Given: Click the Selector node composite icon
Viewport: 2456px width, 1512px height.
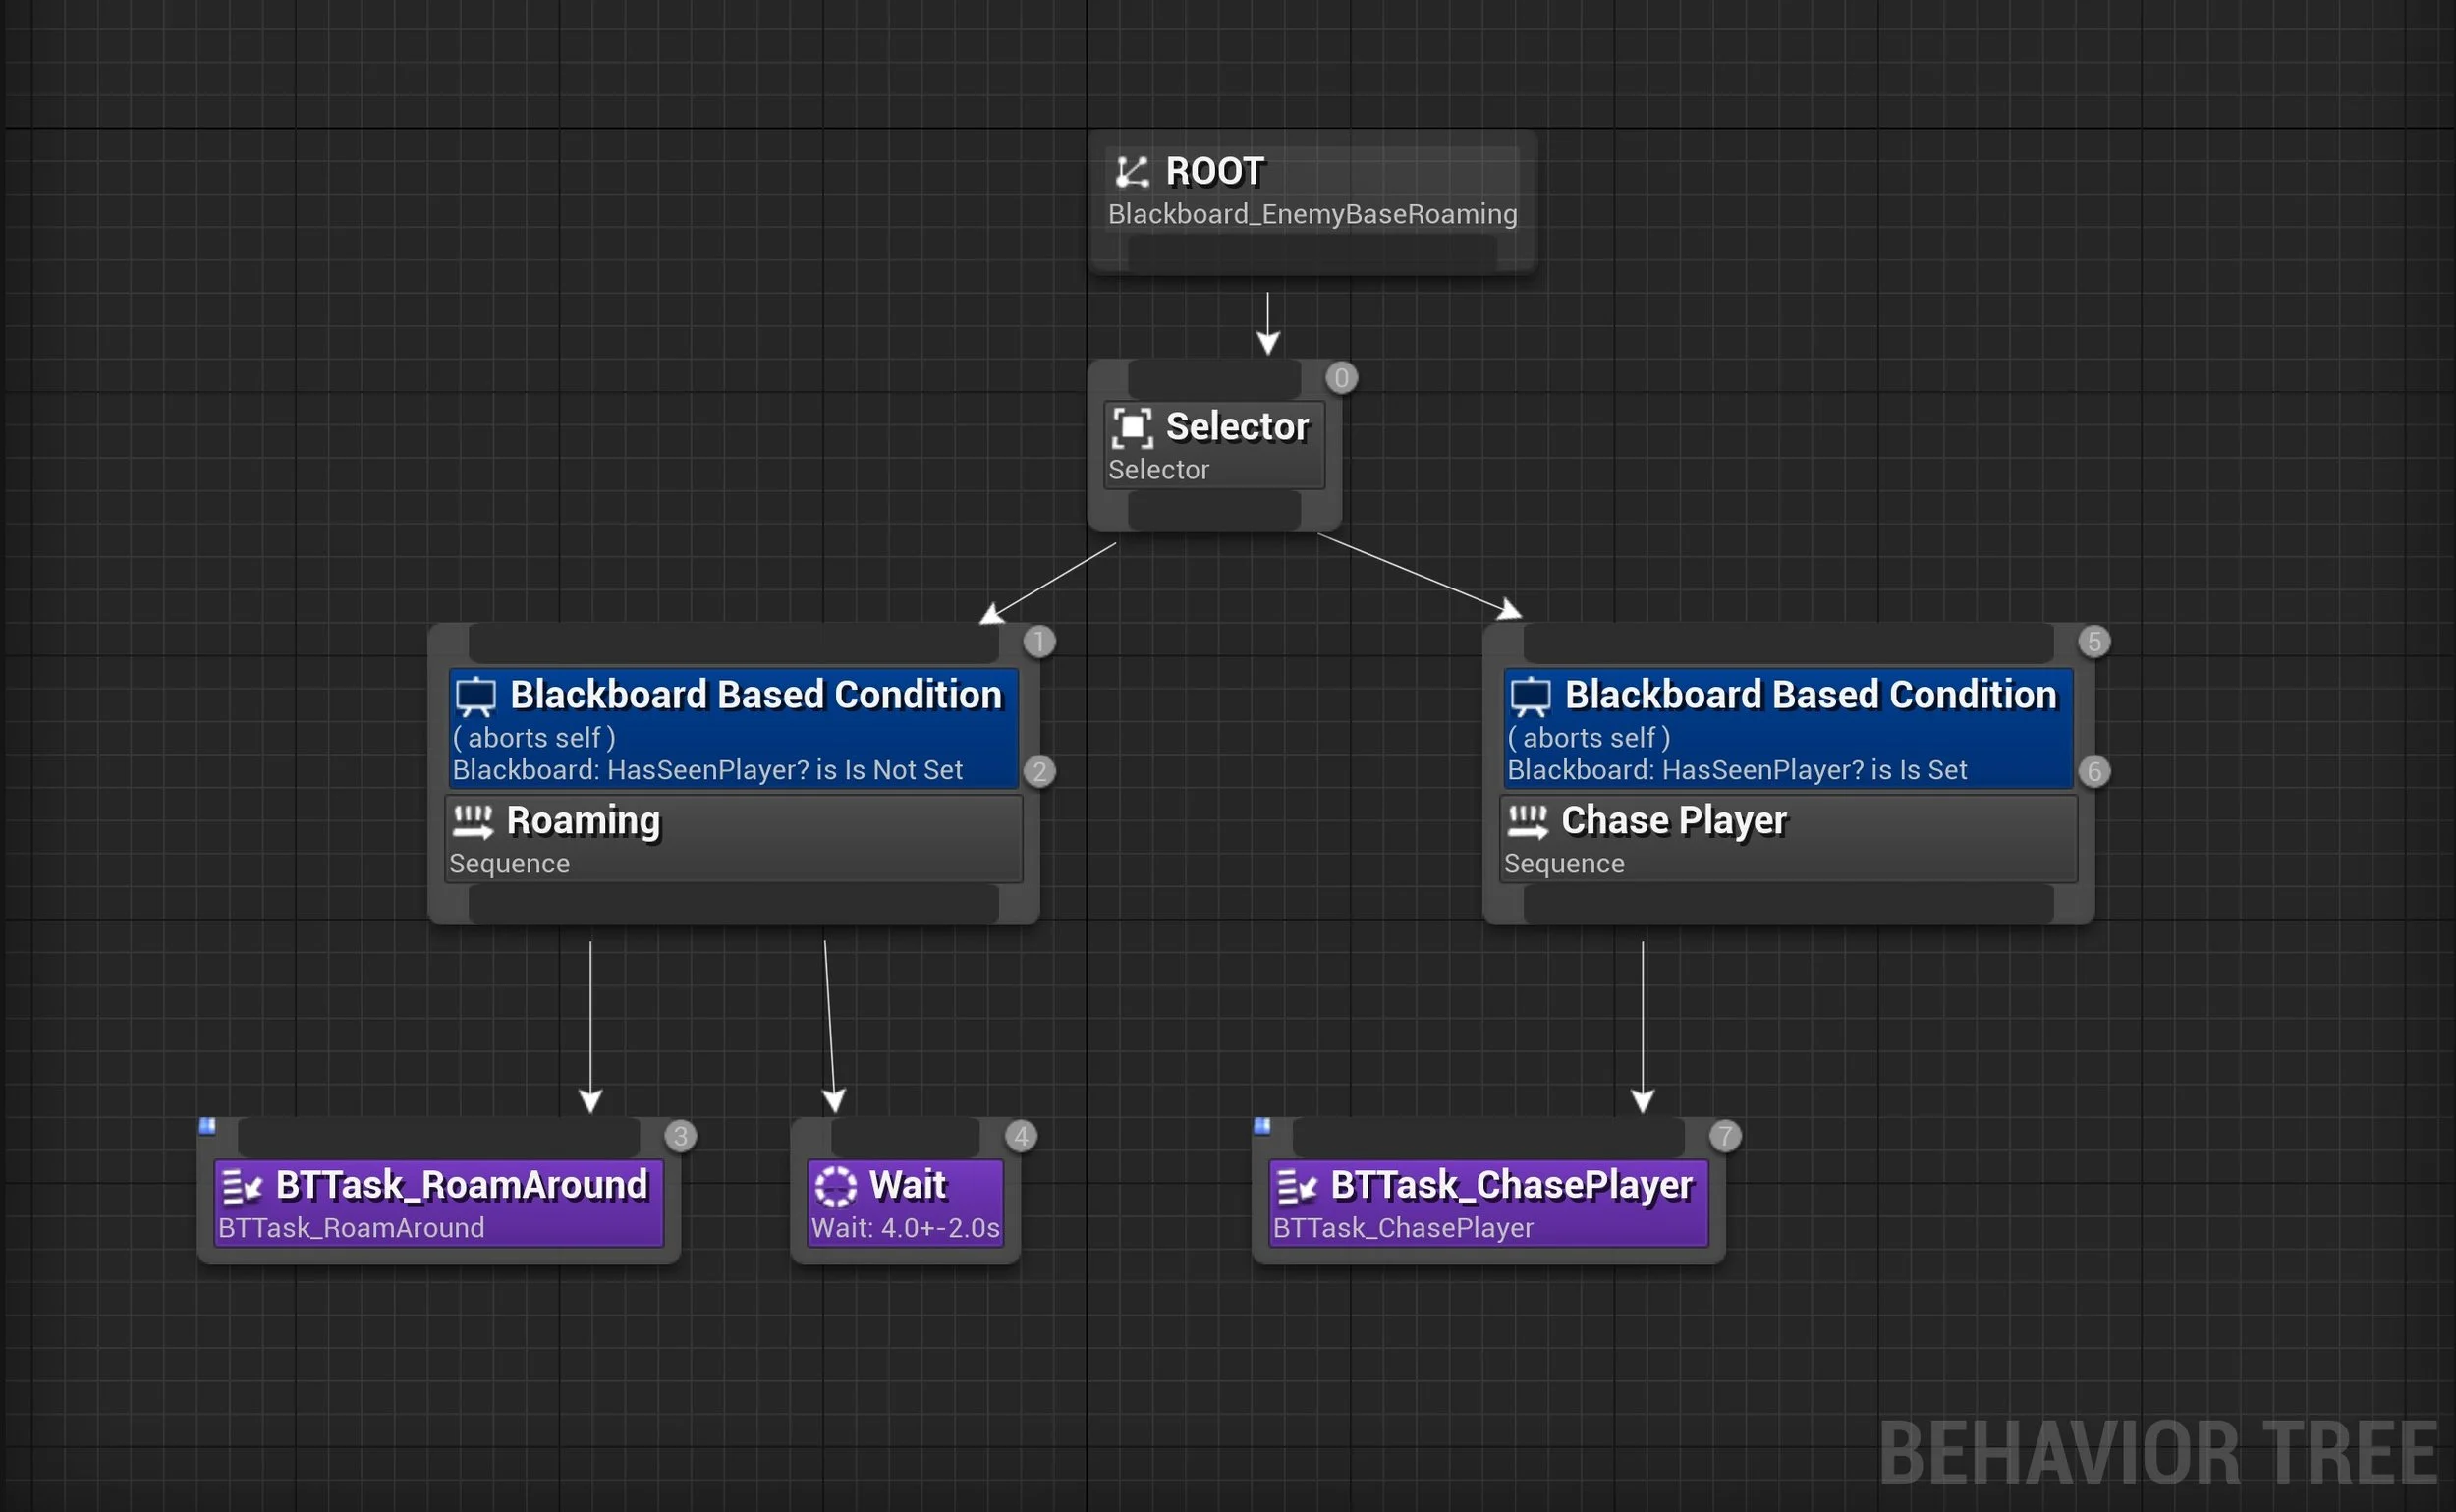Looking at the screenshot, I should pyautogui.click(x=1132, y=428).
